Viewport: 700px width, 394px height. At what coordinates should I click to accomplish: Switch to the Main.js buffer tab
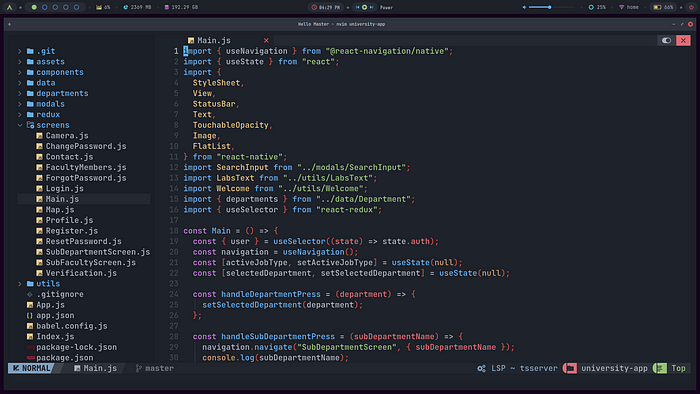pos(229,41)
